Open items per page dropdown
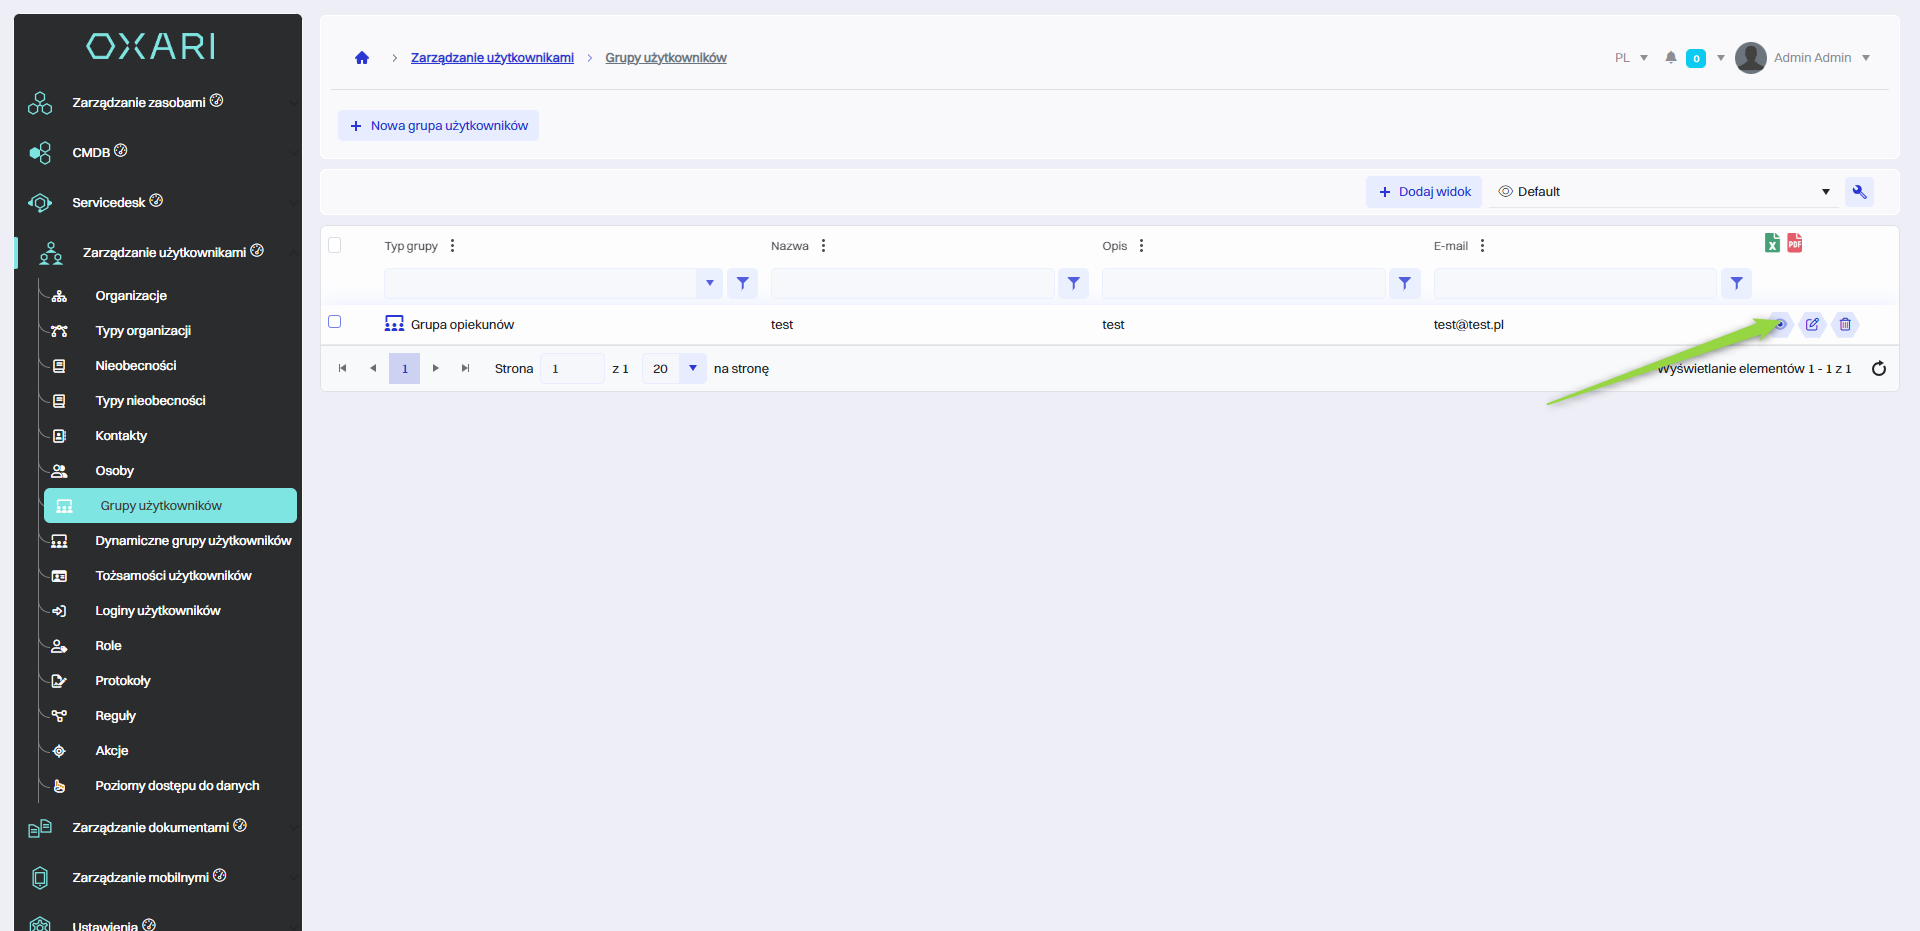 coord(692,369)
